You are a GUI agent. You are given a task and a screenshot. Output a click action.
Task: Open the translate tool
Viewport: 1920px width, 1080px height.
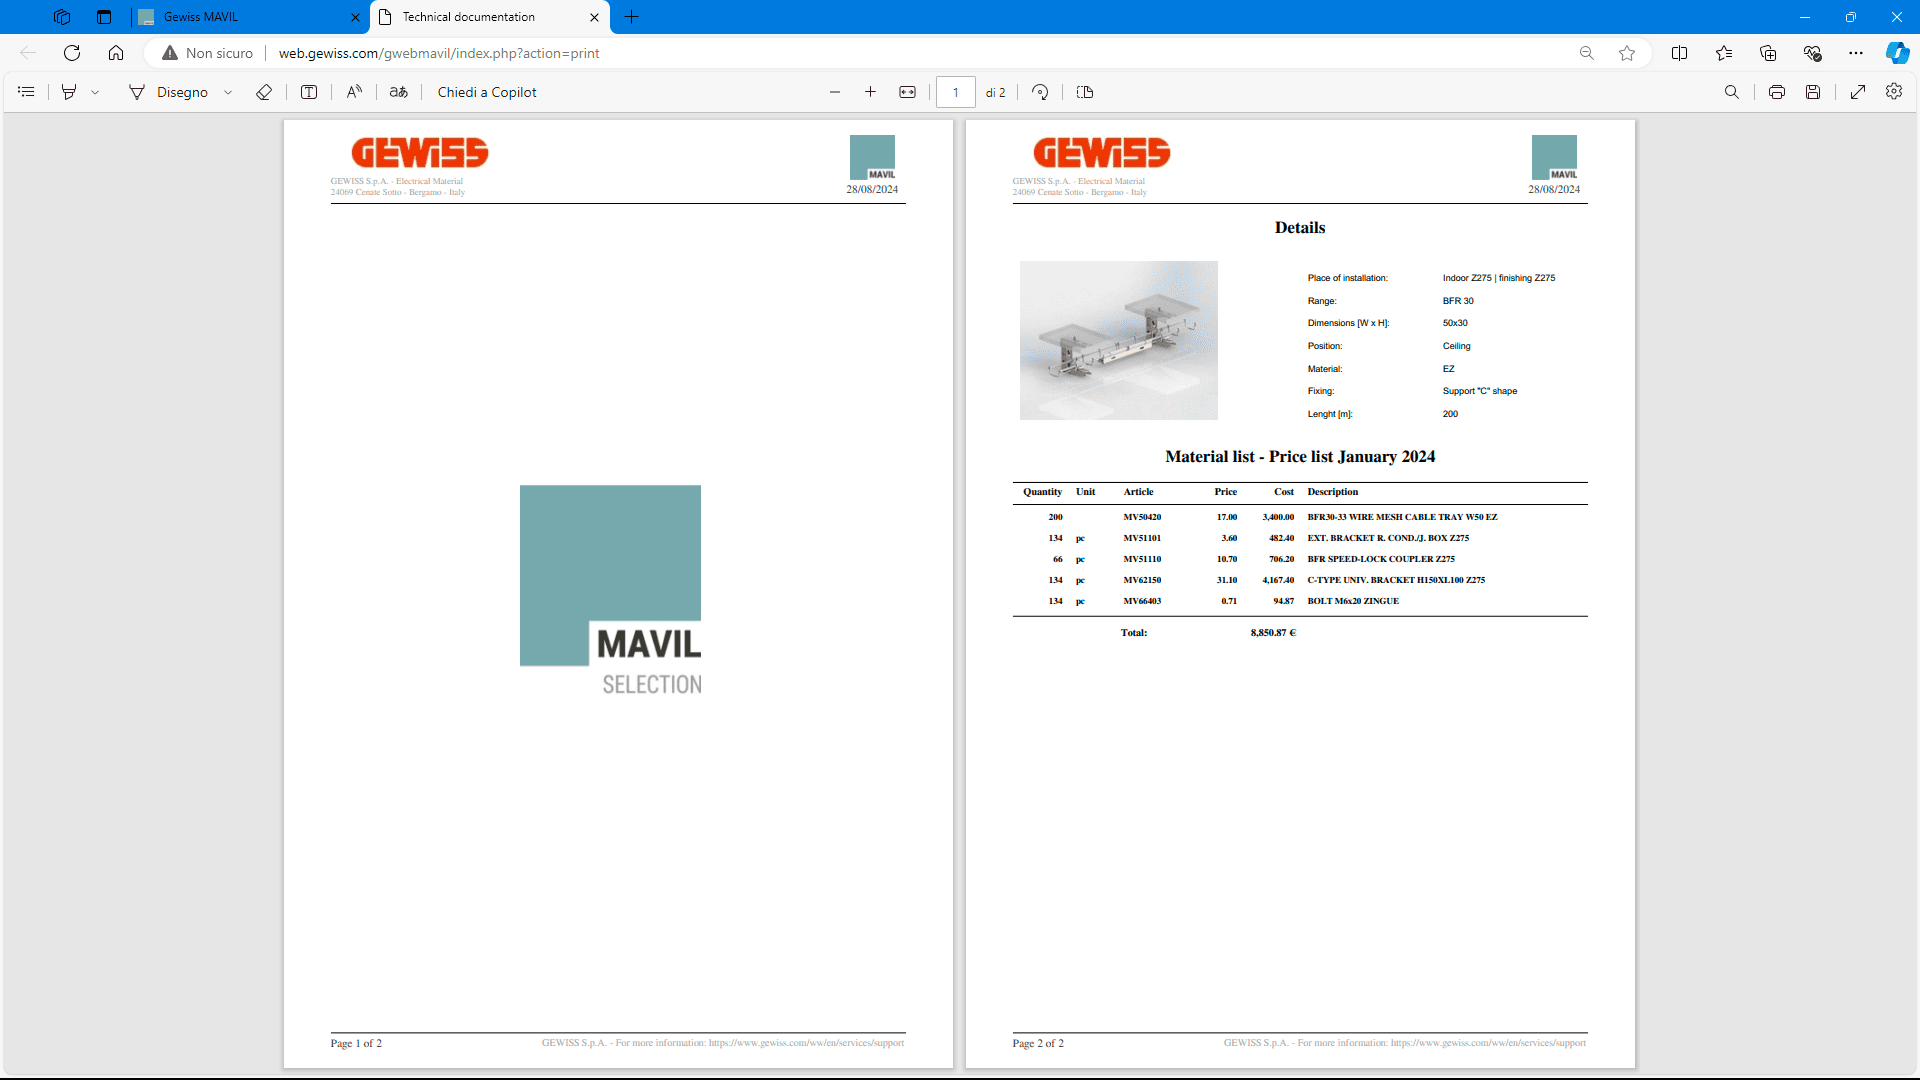[399, 92]
